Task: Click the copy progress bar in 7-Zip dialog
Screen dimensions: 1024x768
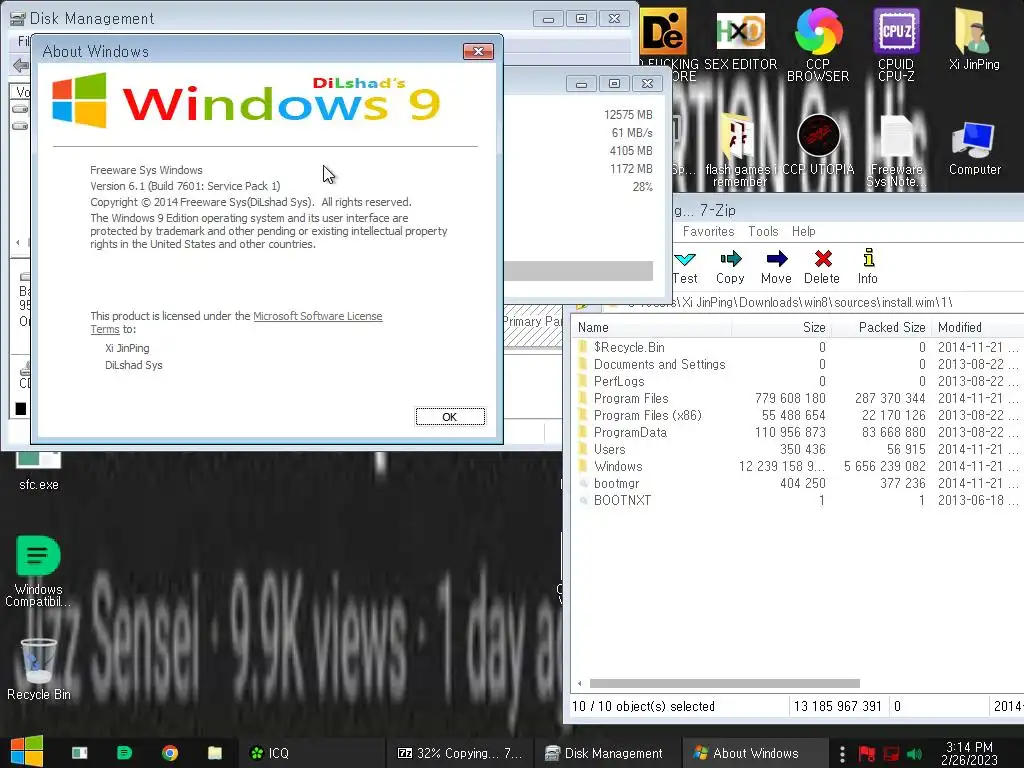Action: tap(579, 270)
